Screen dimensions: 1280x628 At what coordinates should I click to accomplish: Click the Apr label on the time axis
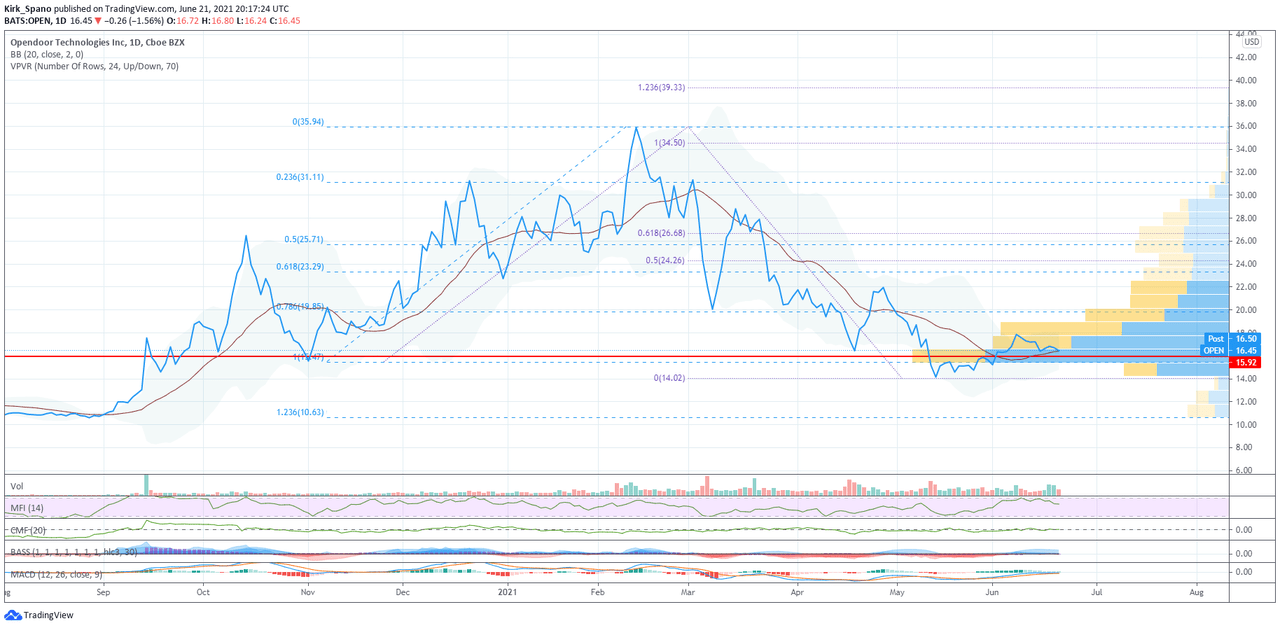coord(797,593)
